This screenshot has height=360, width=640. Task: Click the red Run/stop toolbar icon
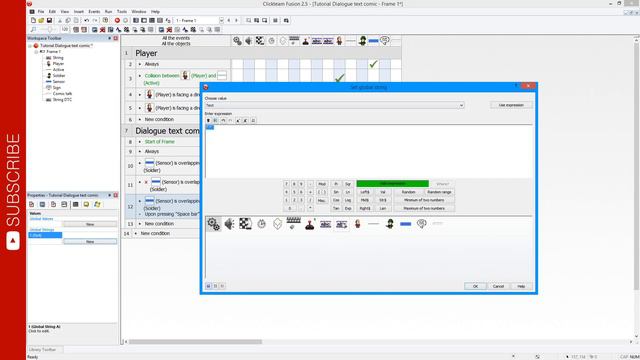(x=117, y=20)
